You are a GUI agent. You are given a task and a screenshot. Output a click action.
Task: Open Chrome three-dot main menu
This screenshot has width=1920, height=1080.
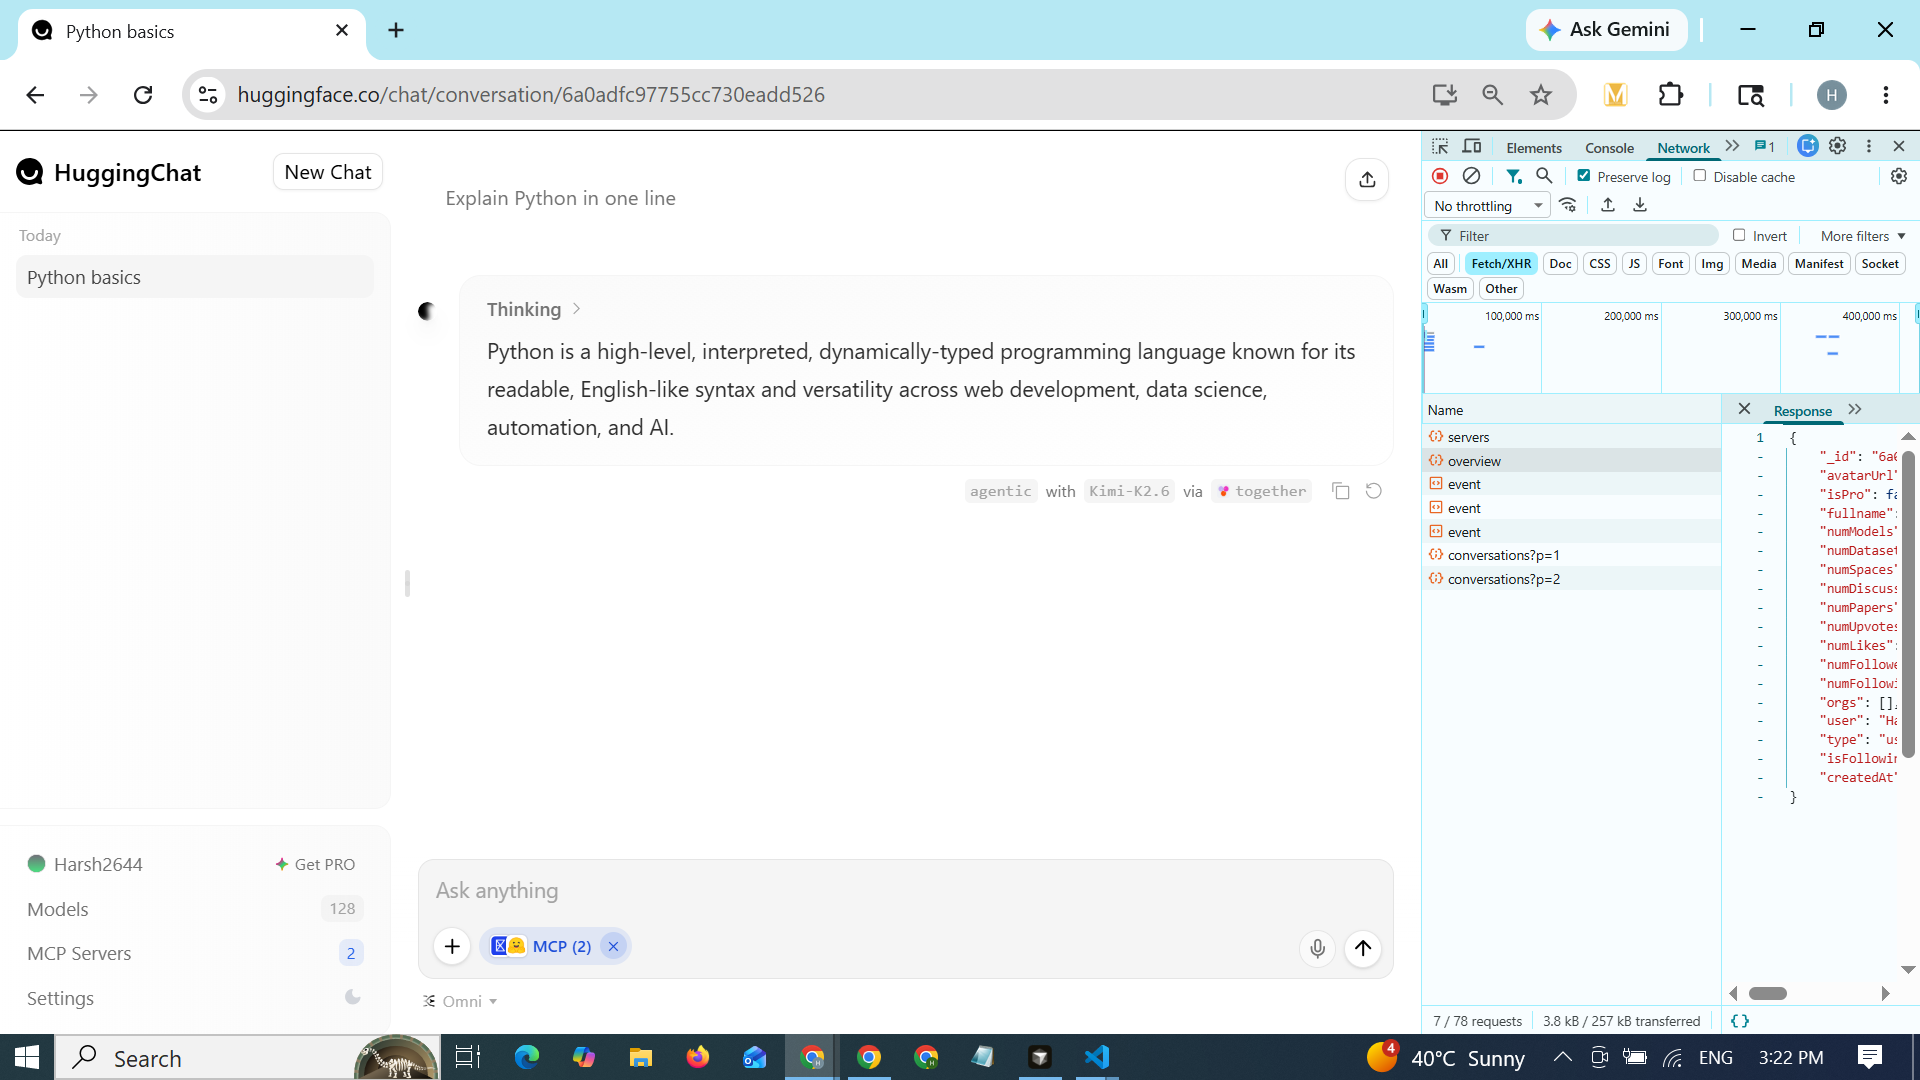(x=1885, y=94)
